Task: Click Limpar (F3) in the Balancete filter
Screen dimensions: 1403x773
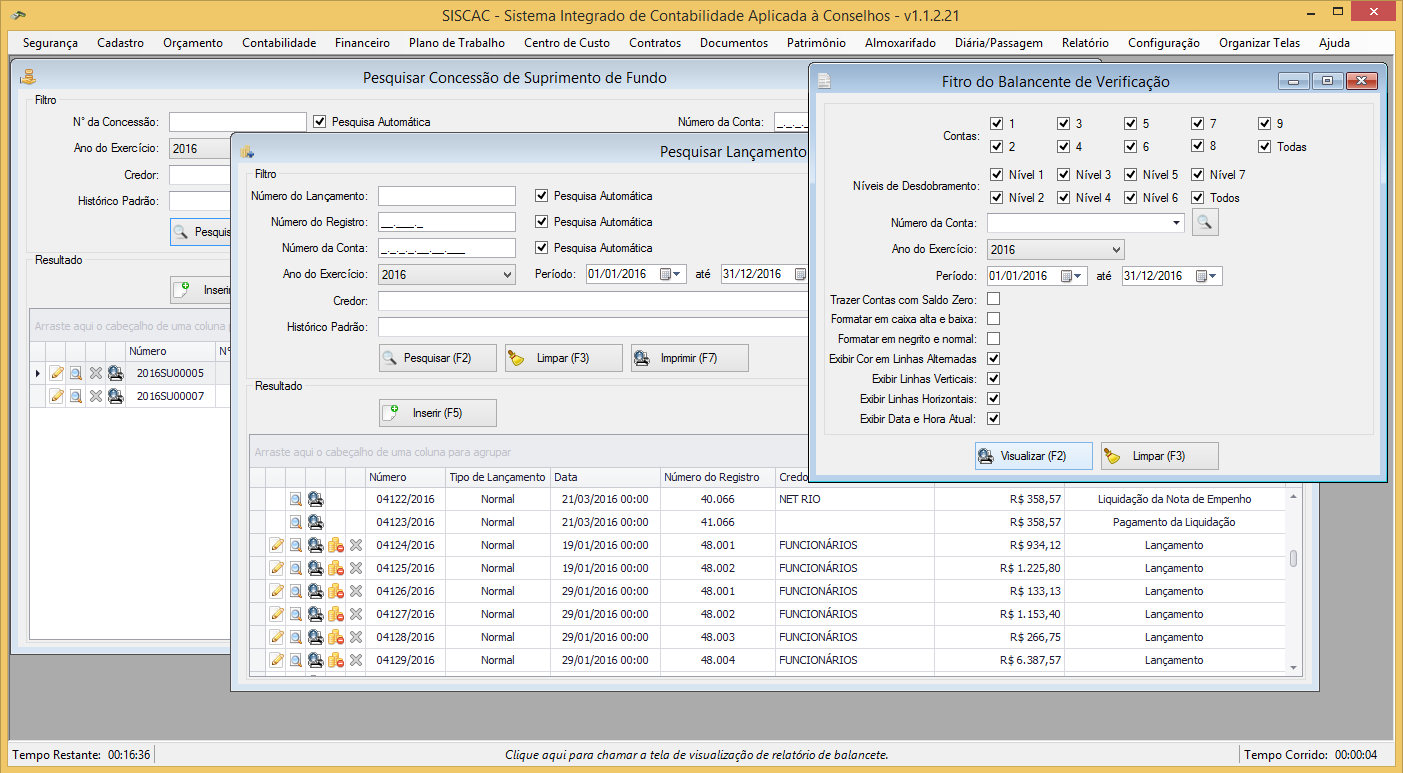Action: [x=1160, y=456]
